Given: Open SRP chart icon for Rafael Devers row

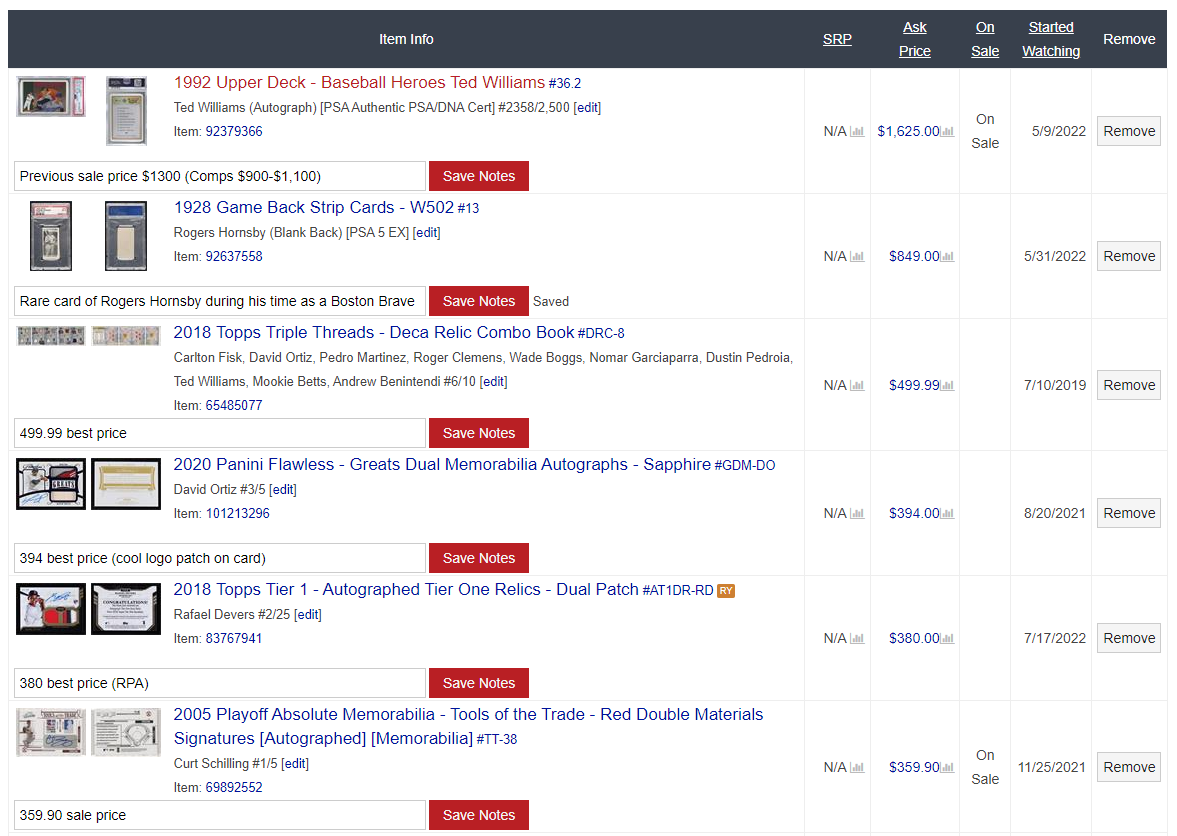Looking at the screenshot, I should click(x=856, y=639).
